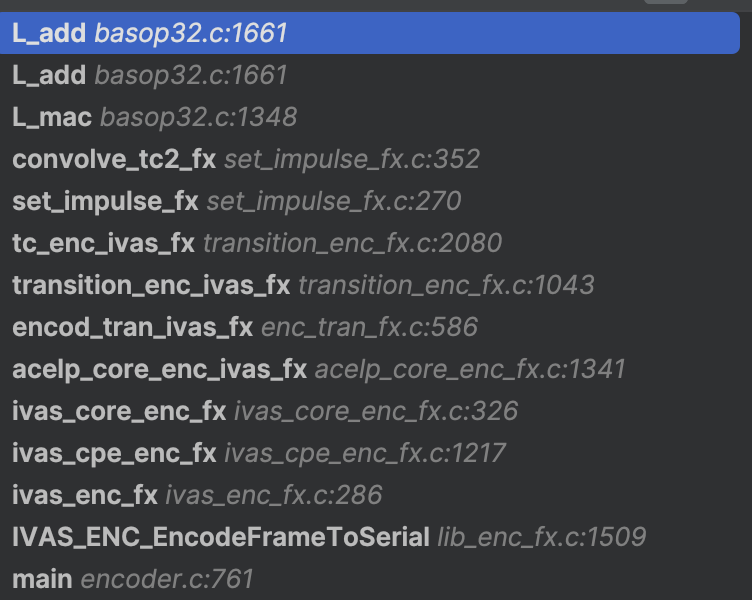Click the encod_tran_ivas_fx frame
The image size is (752, 600).
click(x=132, y=327)
